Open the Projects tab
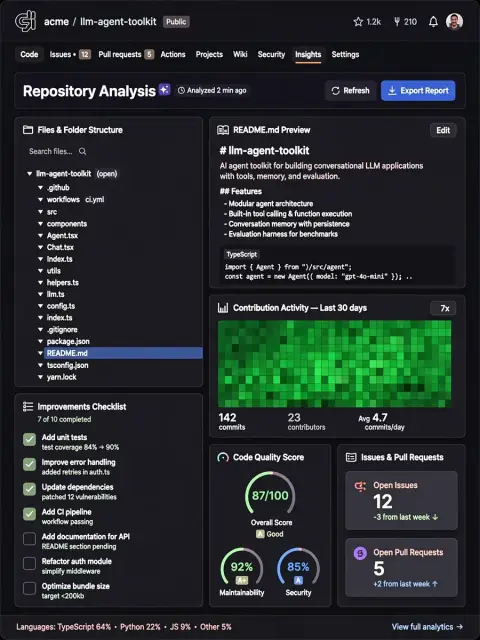Screen dimensions: 480x640 pyautogui.click(x=209, y=54)
